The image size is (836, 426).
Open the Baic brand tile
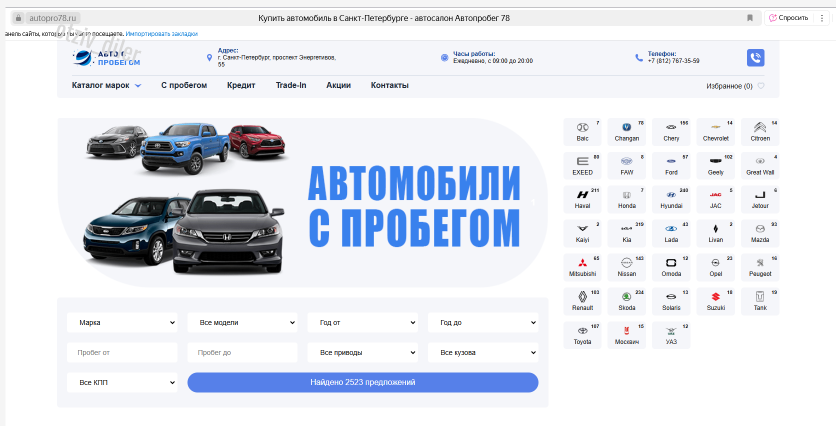point(582,132)
